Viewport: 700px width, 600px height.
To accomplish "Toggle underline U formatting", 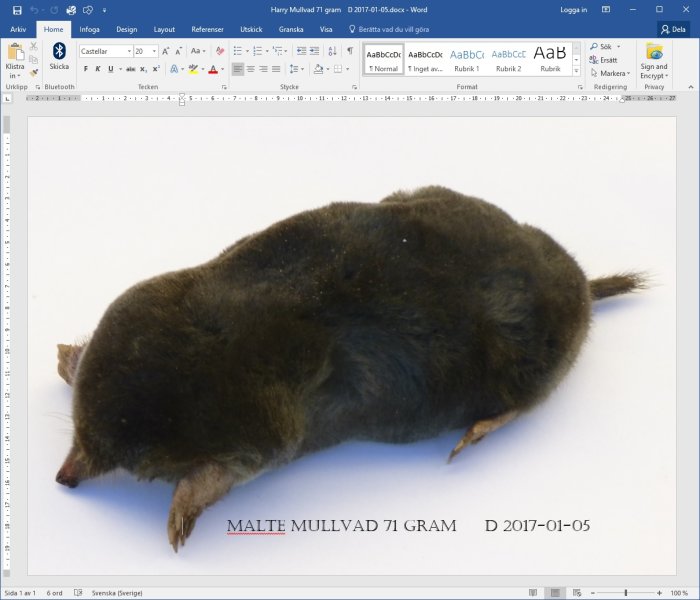I will (110, 69).
